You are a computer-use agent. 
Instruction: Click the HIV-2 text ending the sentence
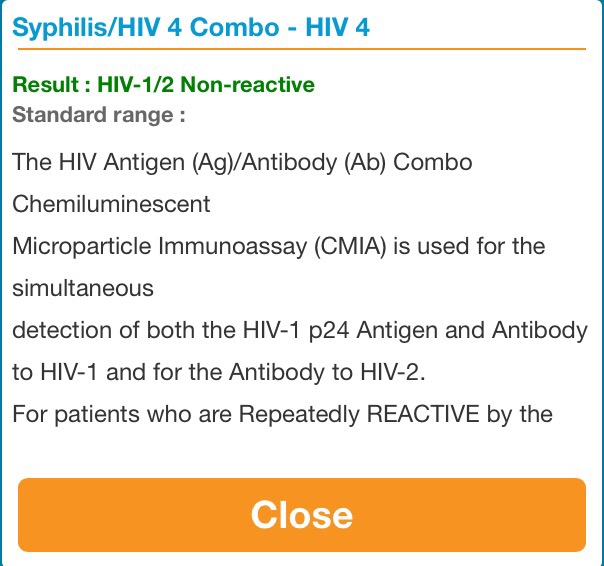(393, 372)
